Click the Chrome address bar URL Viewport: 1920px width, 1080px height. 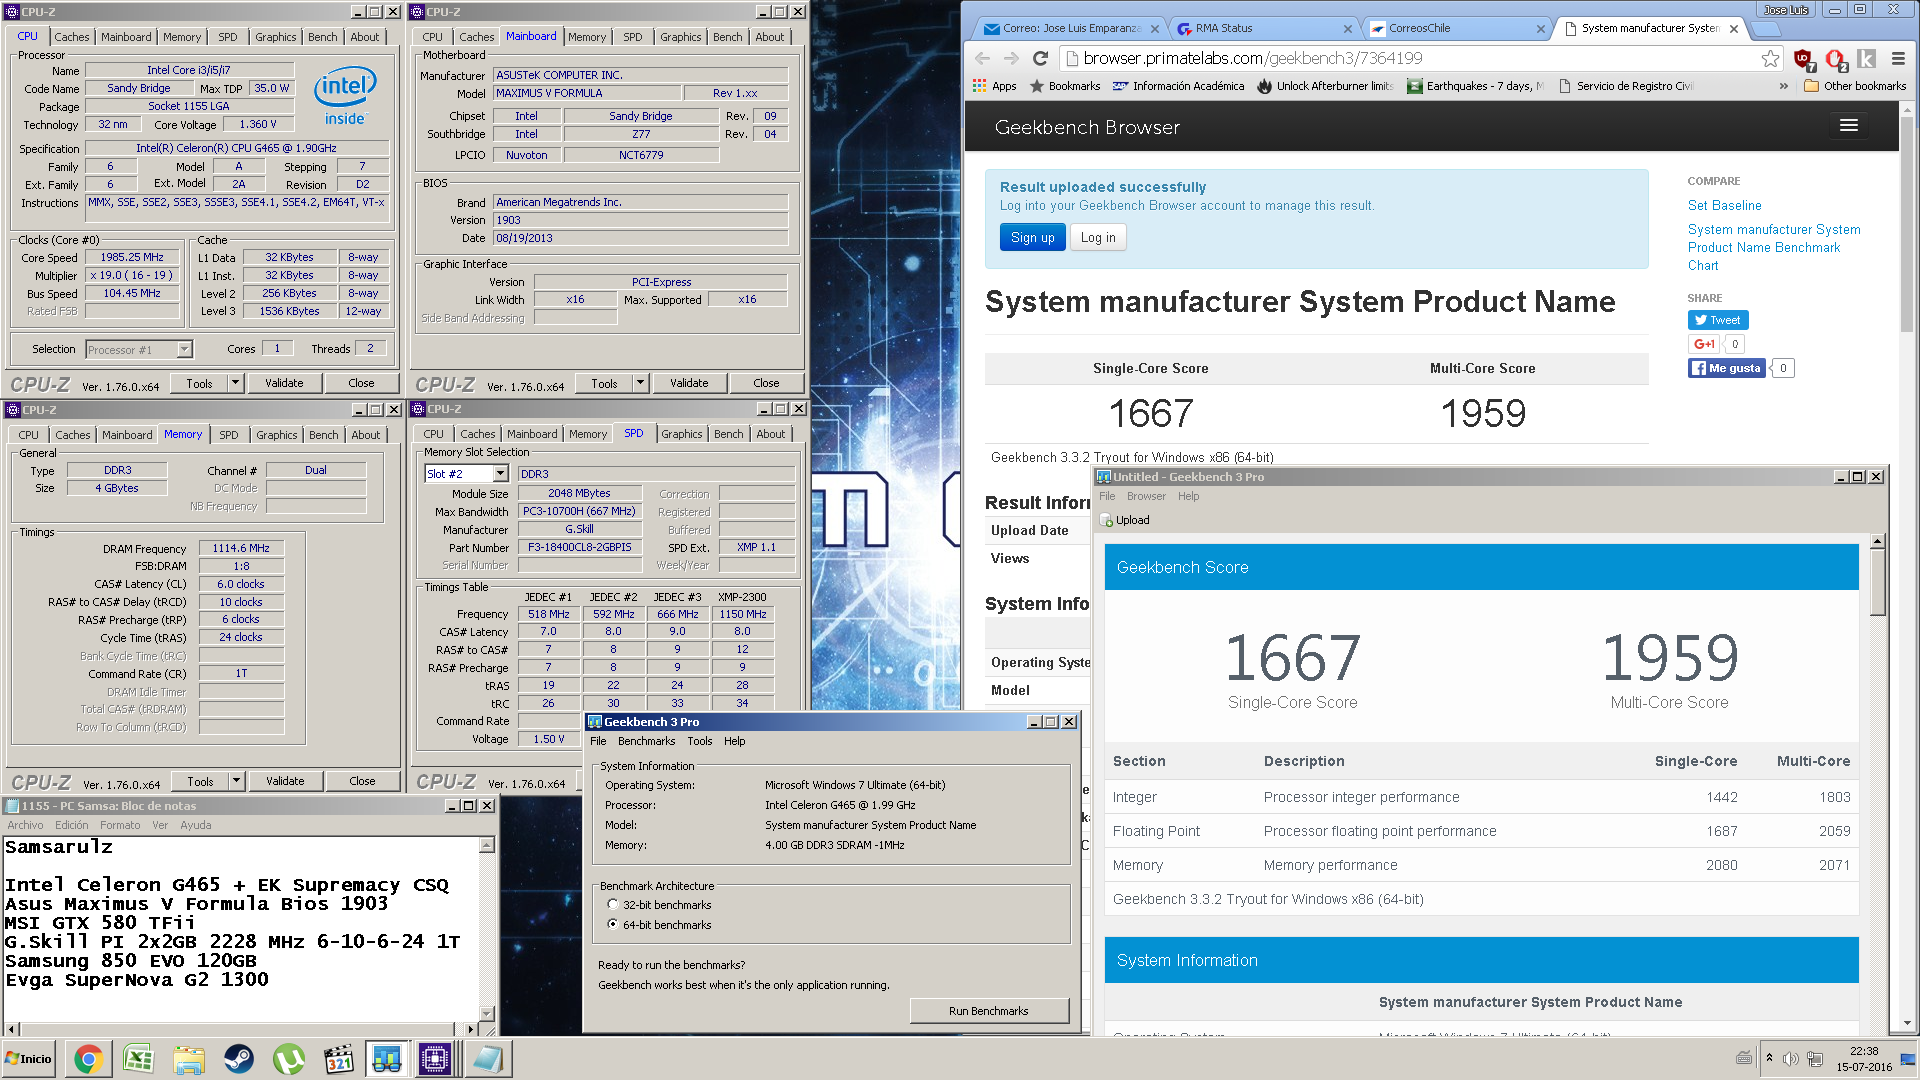point(1252,59)
